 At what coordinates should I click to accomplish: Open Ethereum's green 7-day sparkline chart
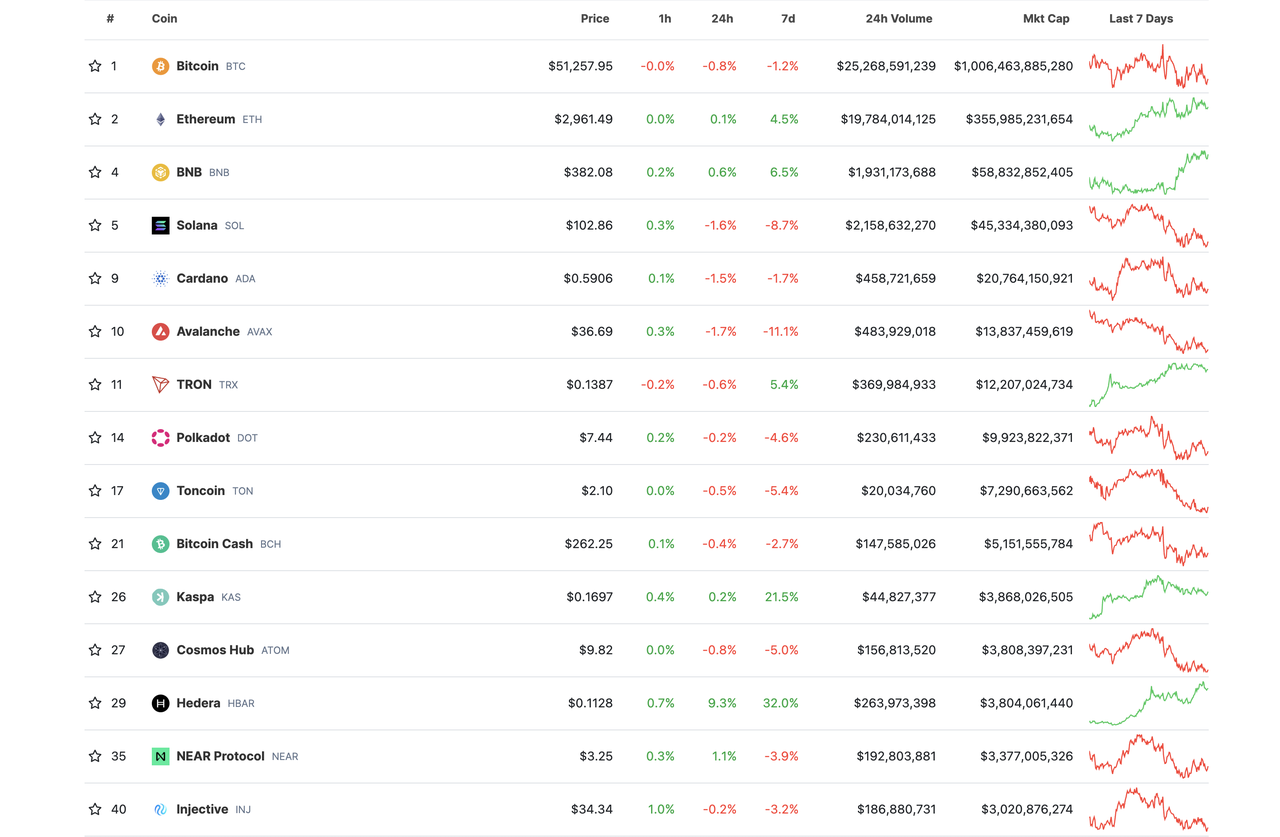[x=1148, y=119]
